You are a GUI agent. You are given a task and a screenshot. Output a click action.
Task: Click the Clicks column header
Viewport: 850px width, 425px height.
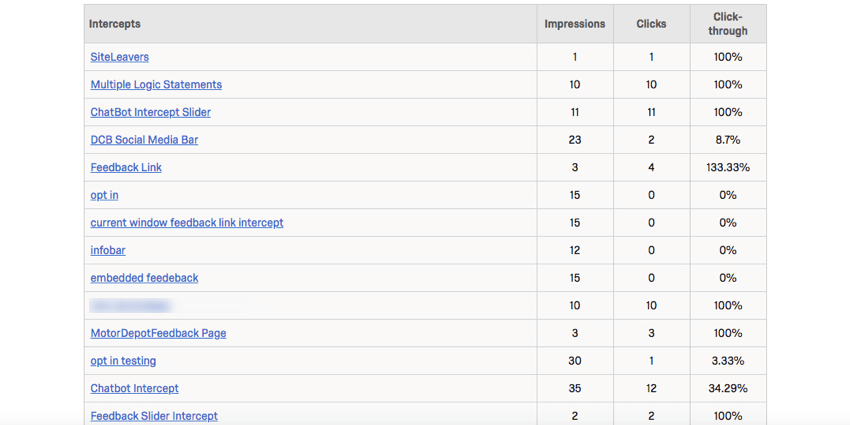(x=651, y=24)
